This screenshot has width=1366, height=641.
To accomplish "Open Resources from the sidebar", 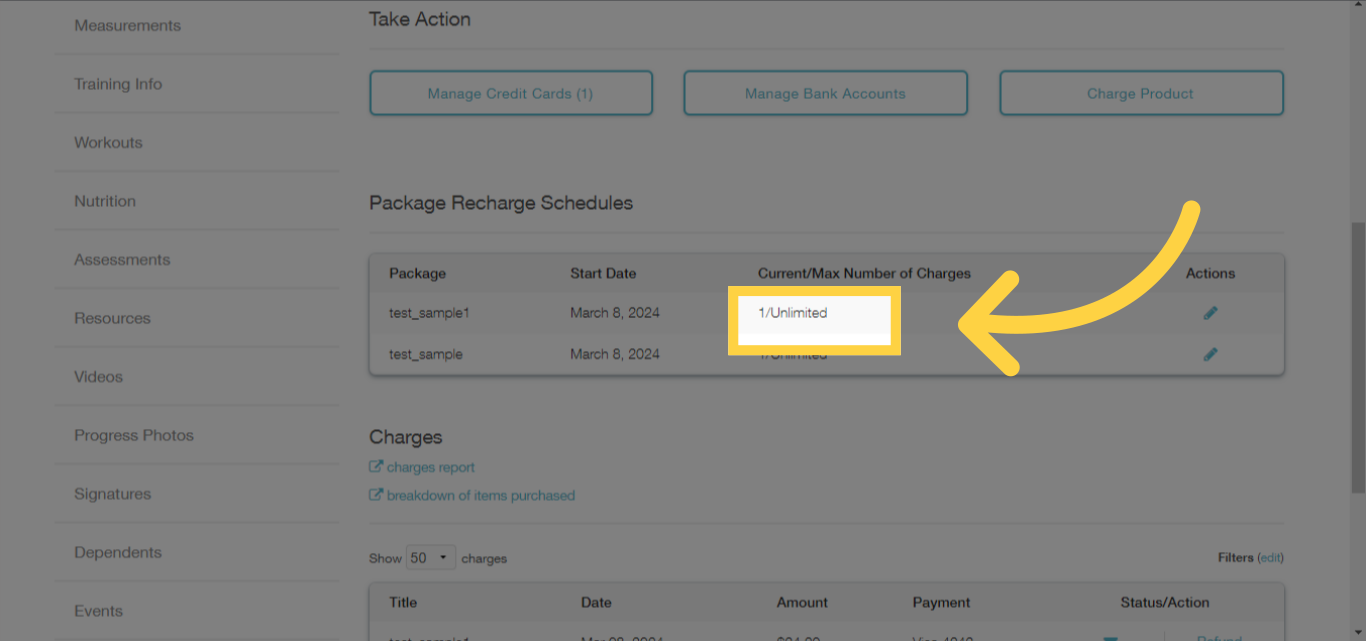I will pyautogui.click(x=112, y=318).
